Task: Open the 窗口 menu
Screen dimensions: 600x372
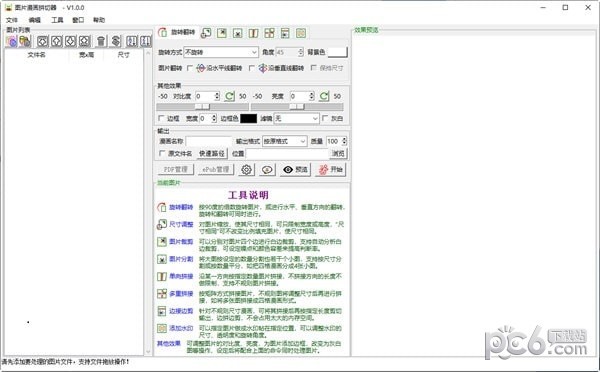Action: pos(78,20)
